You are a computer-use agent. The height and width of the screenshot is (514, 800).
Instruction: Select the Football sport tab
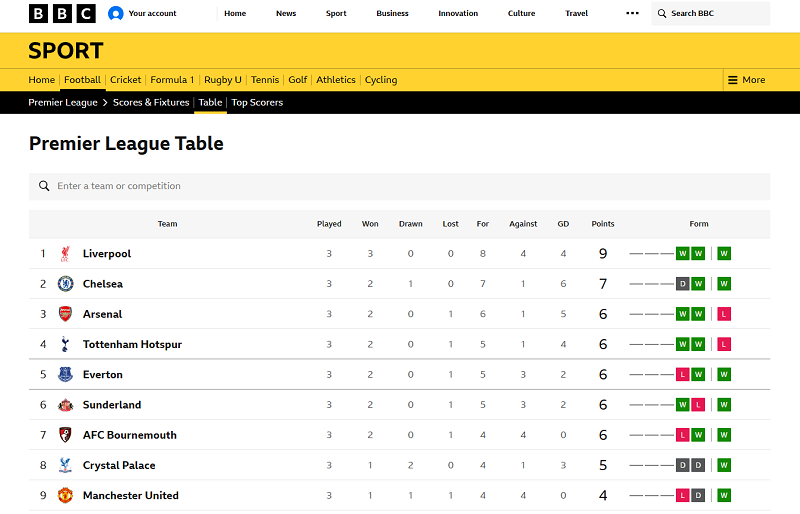click(x=82, y=80)
